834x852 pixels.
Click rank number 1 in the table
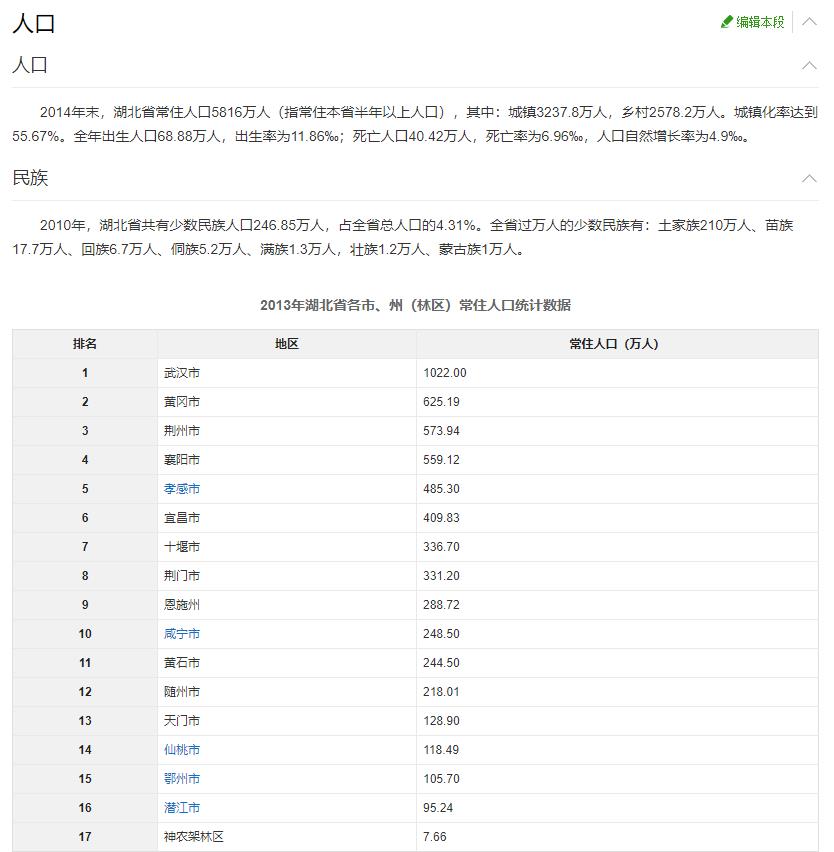pyautogui.click(x=85, y=373)
